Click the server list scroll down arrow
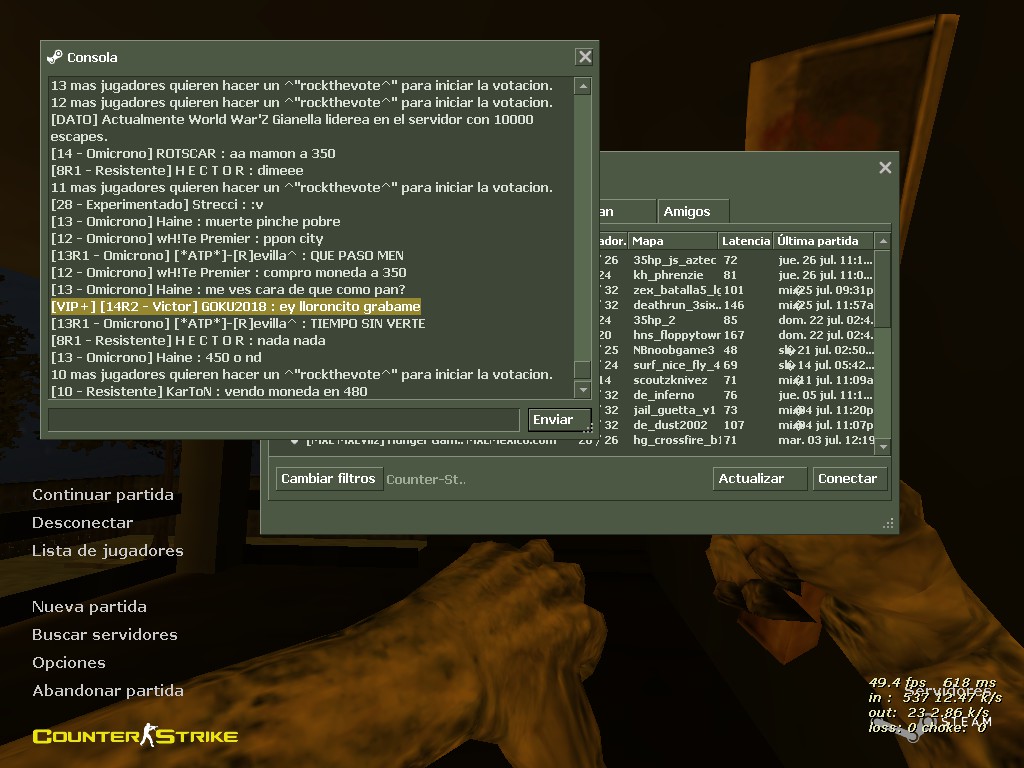The height and width of the screenshot is (768, 1024). pyautogui.click(x=883, y=447)
